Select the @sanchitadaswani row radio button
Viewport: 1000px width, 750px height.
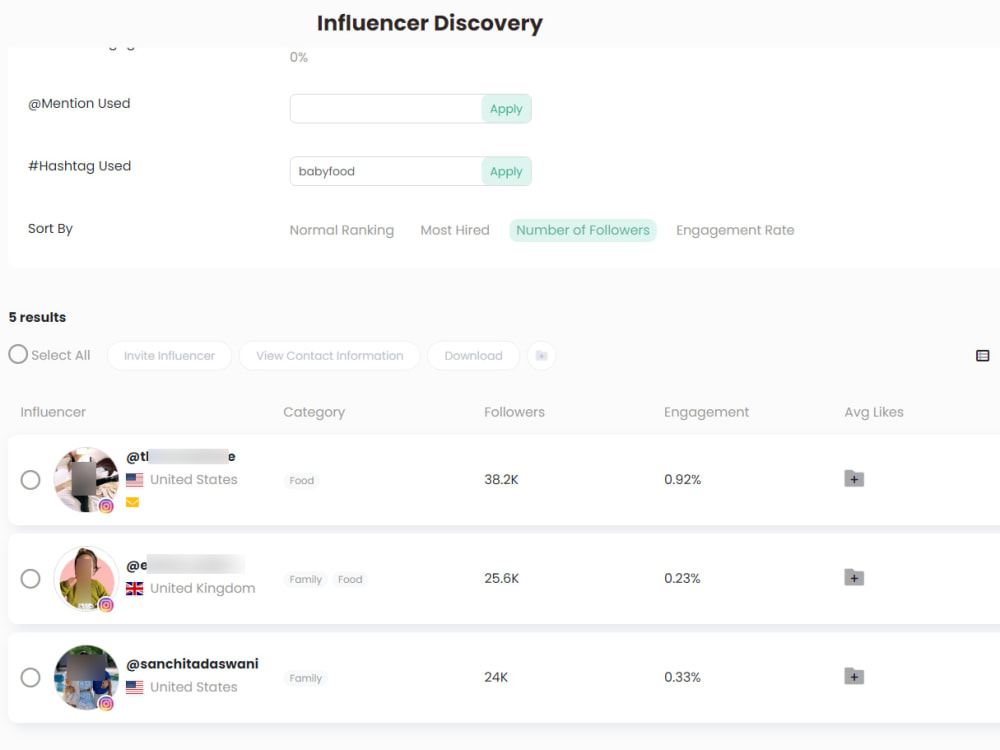click(30, 677)
